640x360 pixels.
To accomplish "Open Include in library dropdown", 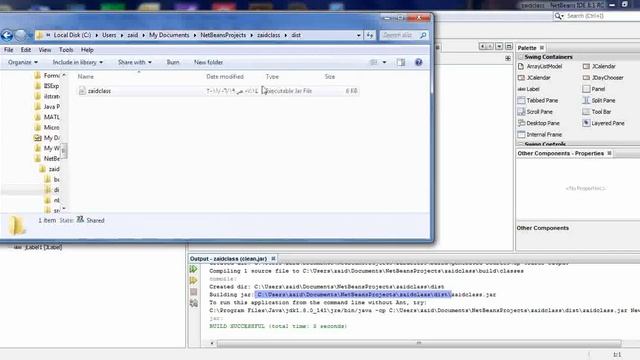I will tap(78, 62).
